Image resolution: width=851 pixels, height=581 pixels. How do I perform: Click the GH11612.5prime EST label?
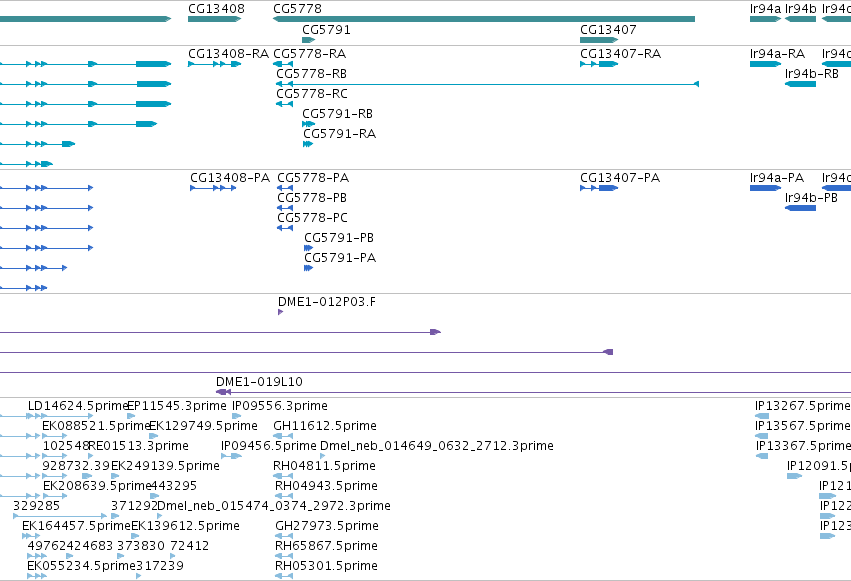coord(325,426)
